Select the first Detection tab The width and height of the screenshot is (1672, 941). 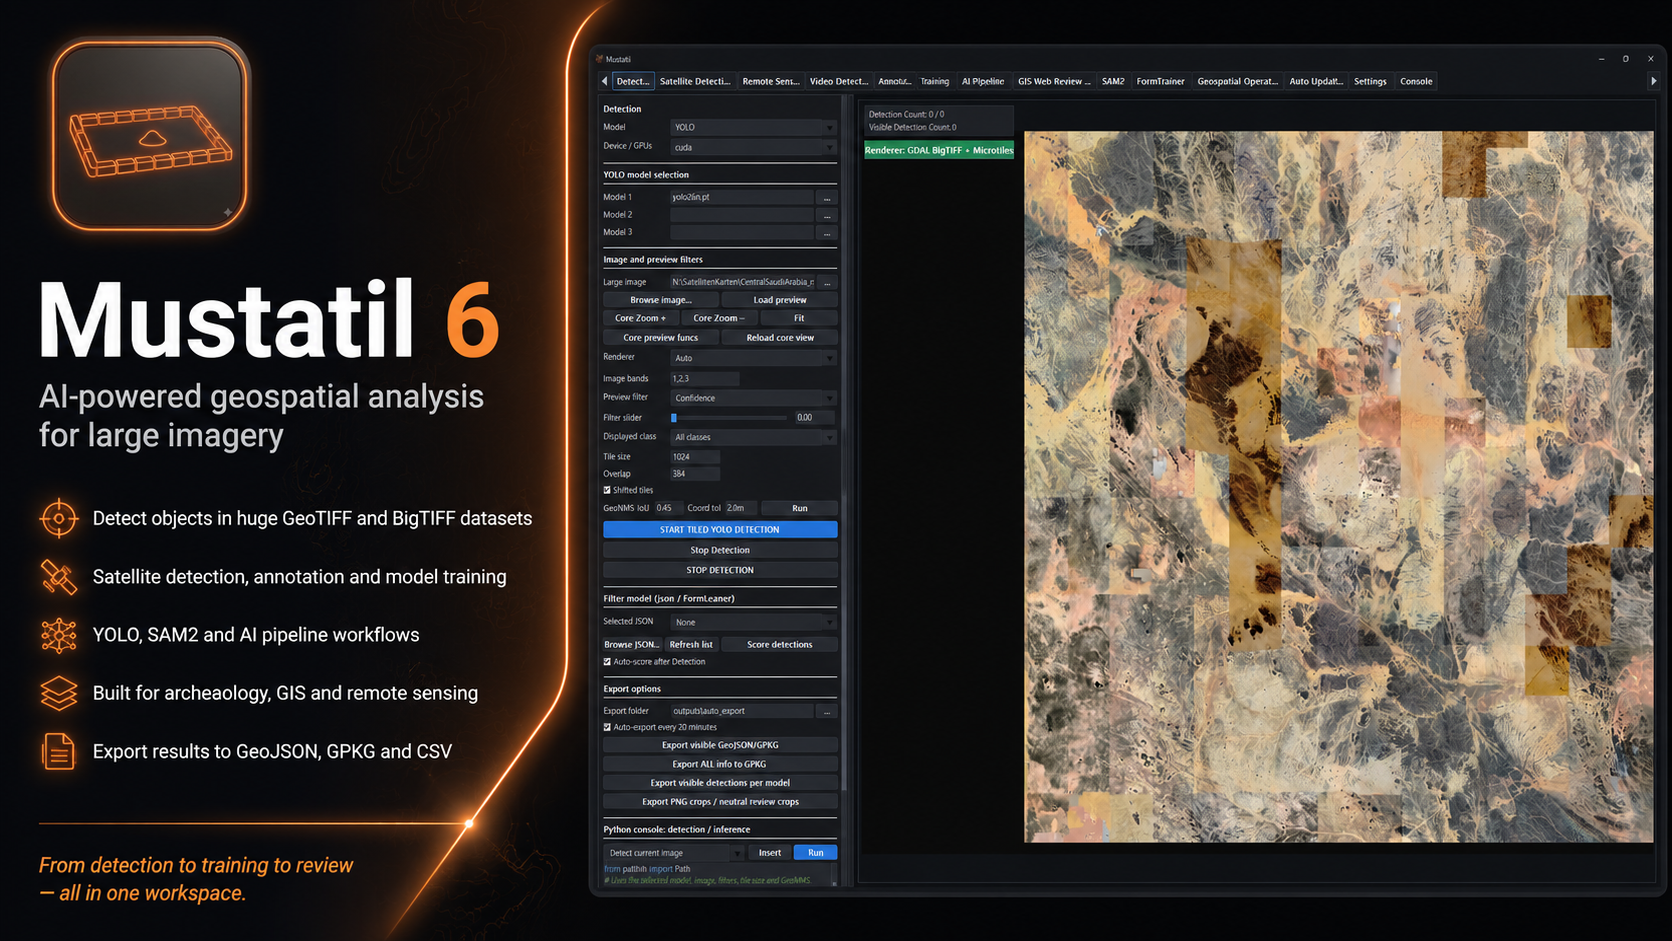pos(633,81)
